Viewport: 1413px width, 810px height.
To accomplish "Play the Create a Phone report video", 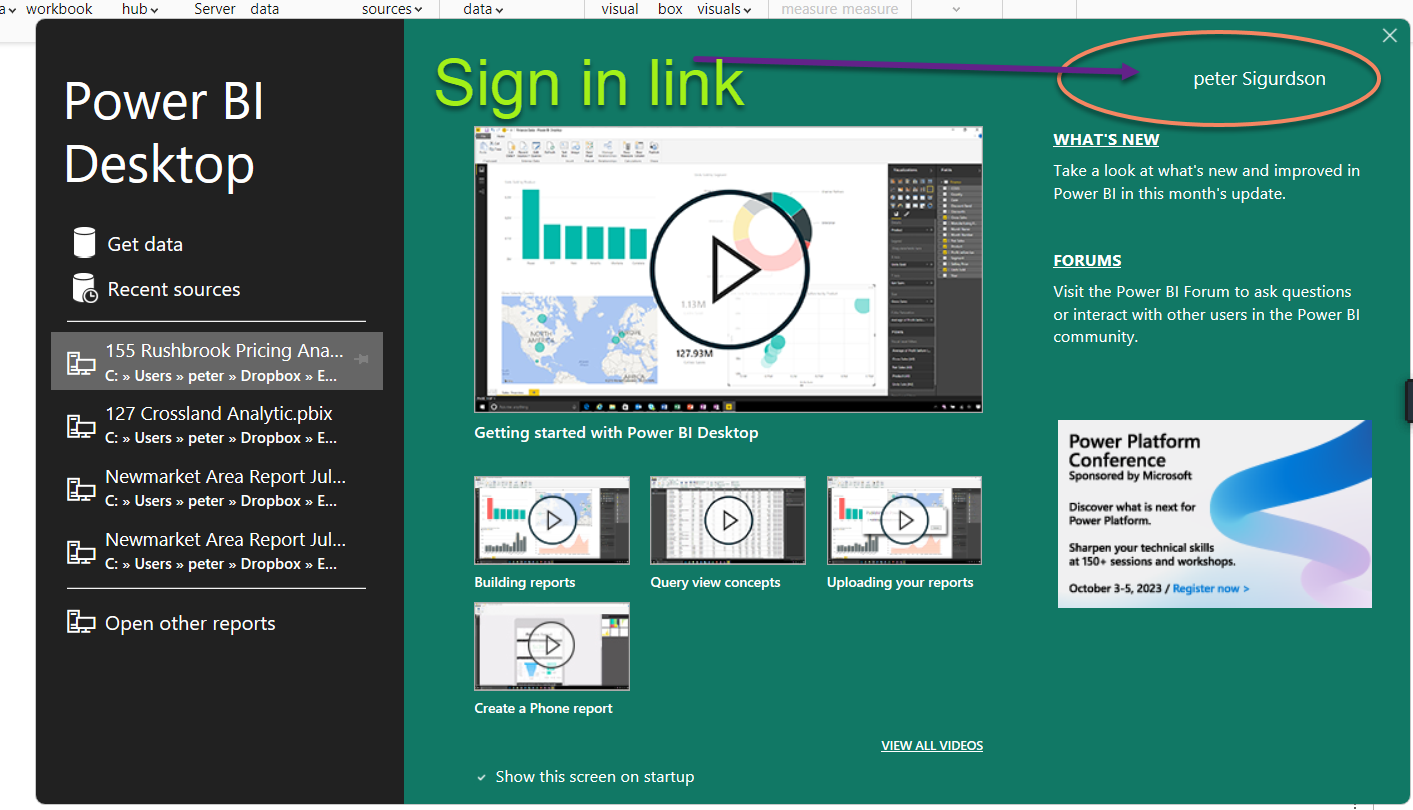I will (552, 646).
